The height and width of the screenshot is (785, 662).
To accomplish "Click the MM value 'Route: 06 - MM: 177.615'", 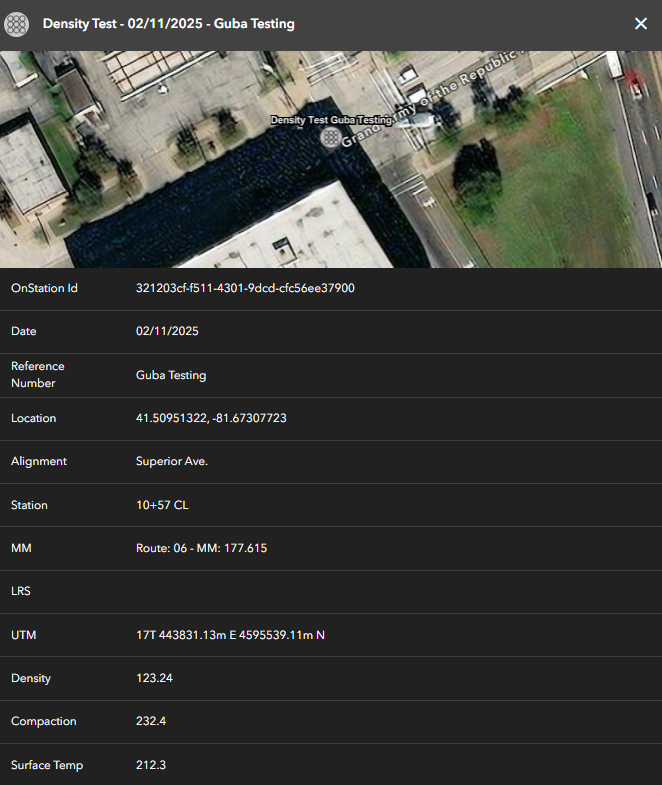I will 201,548.
